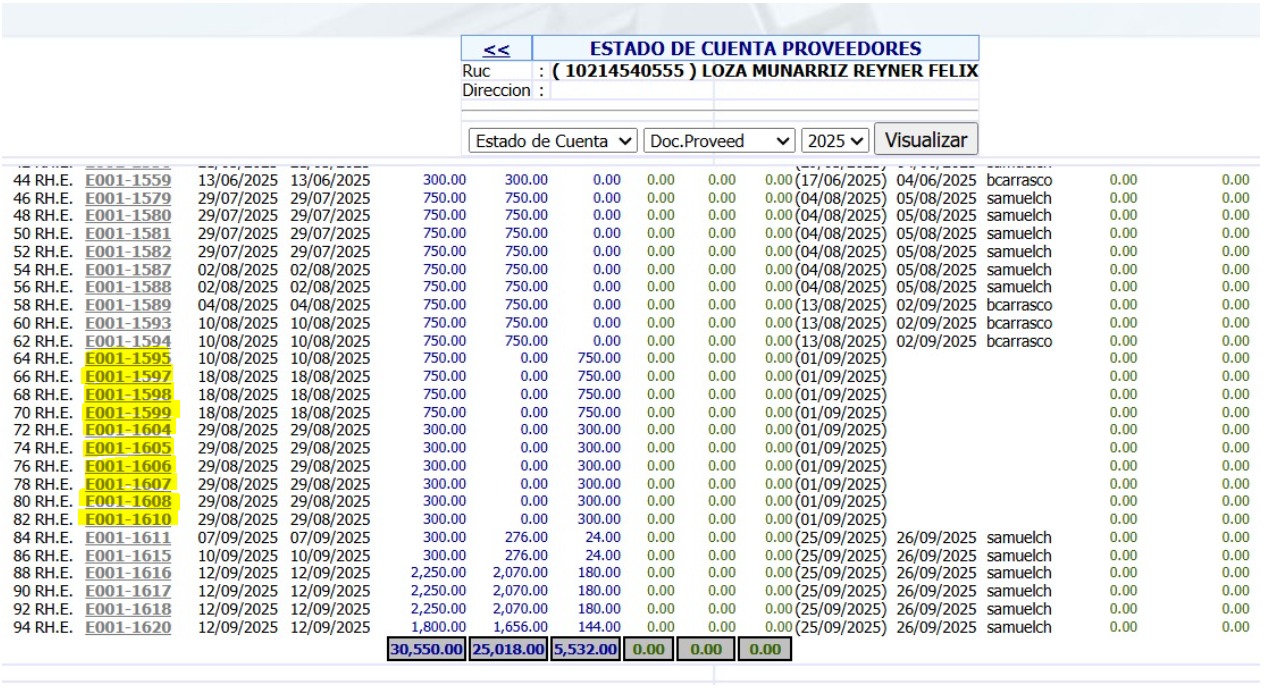Select highlighted link E001-1599
This screenshot has height=688, width=1267.
(x=128, y=412)
